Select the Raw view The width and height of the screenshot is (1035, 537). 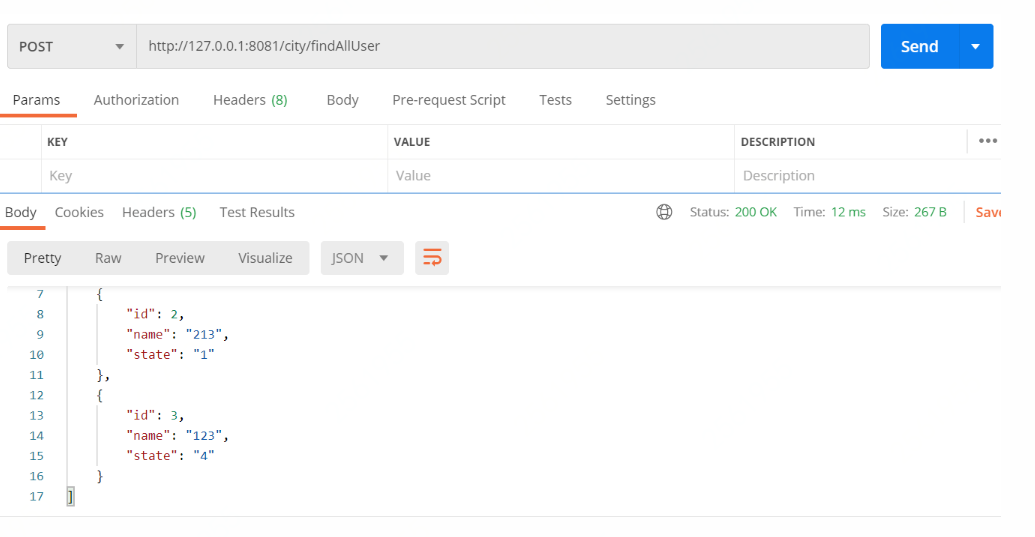tap(108, 258)
